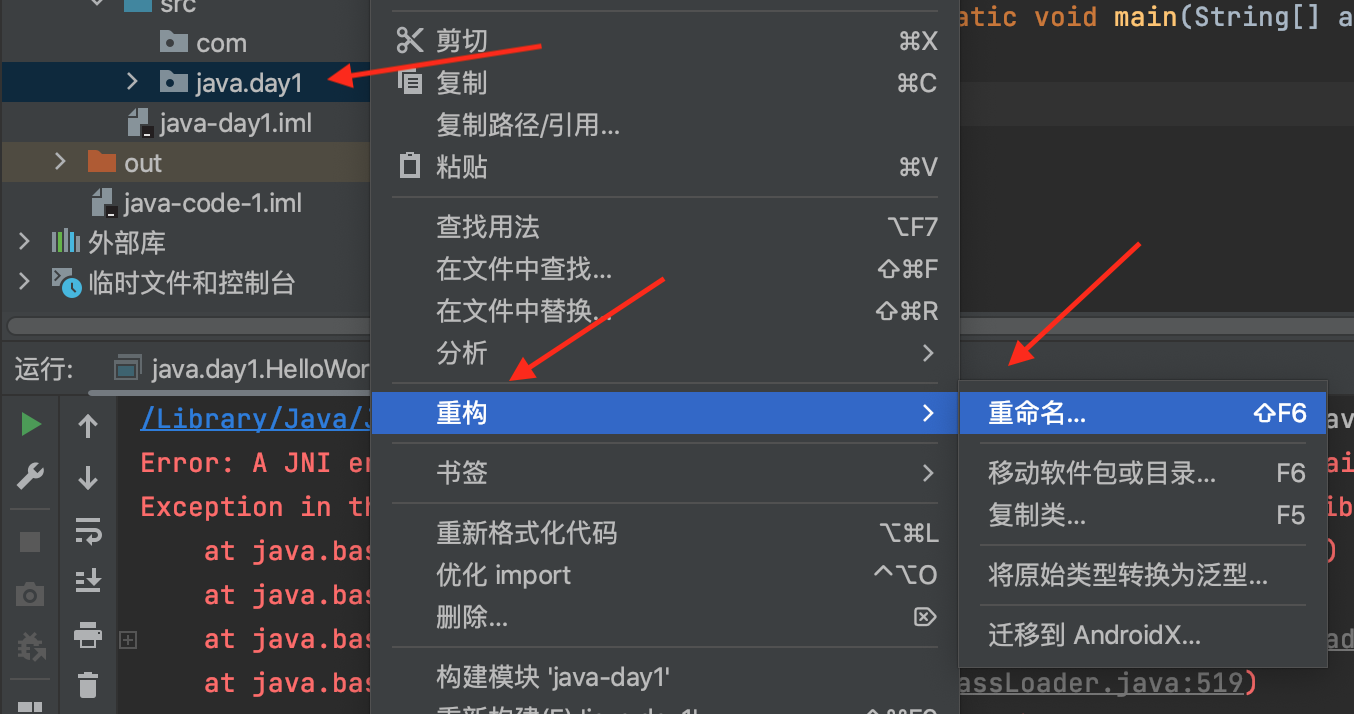Screen dimensions: 1354x714
Task: Toggle scroll to end icon
Action: coord(88,581)
